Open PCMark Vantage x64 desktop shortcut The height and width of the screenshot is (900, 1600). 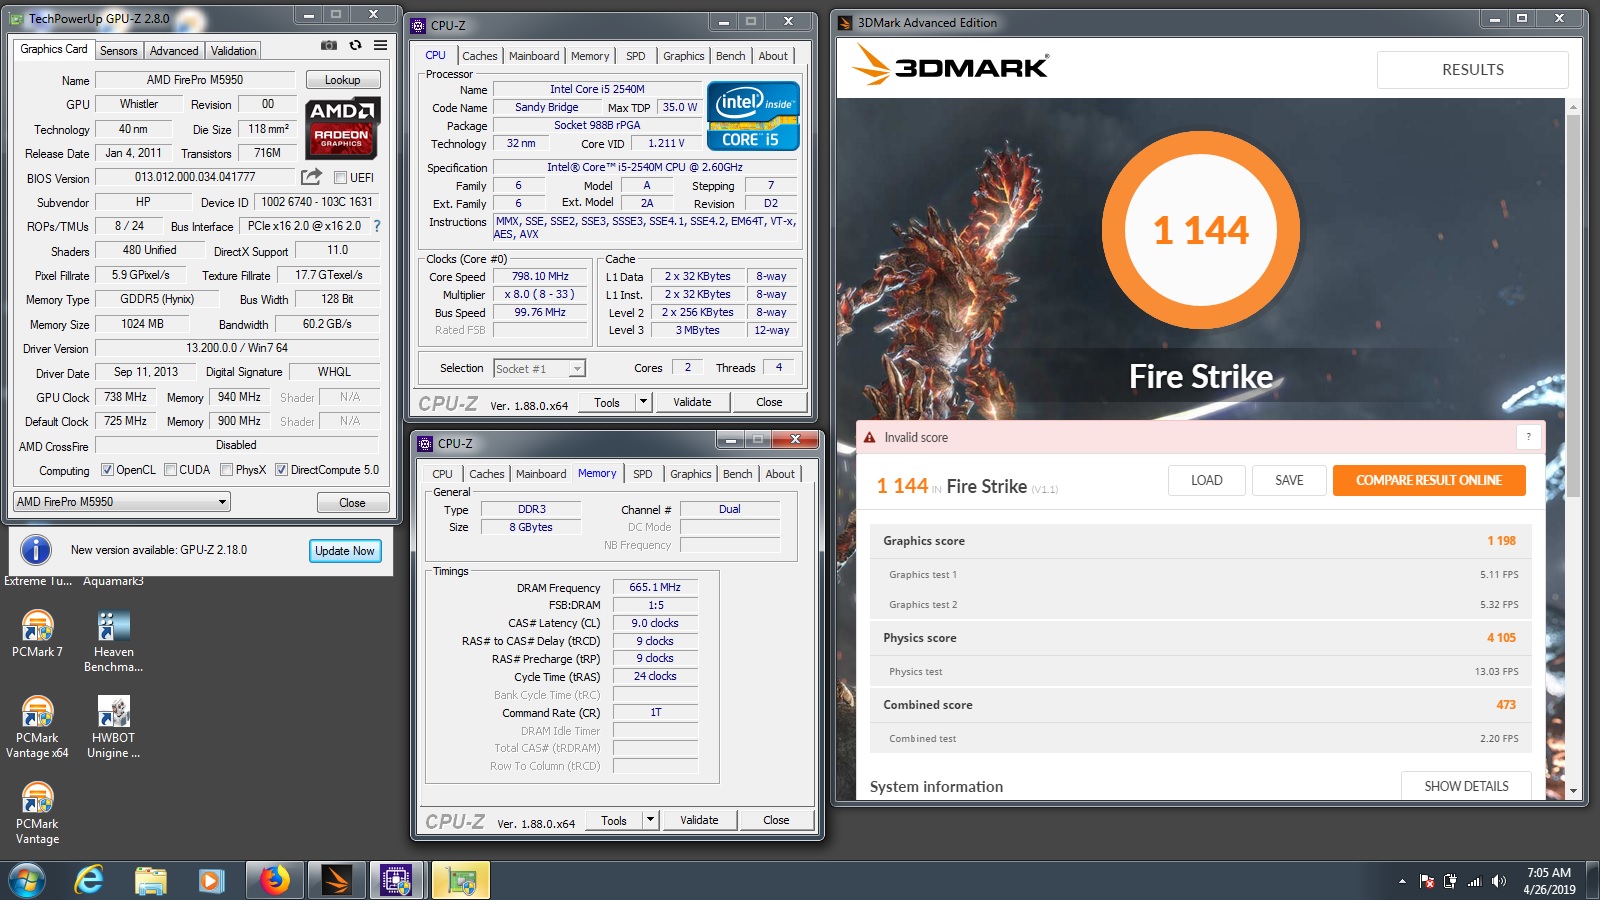click(37, 727)
